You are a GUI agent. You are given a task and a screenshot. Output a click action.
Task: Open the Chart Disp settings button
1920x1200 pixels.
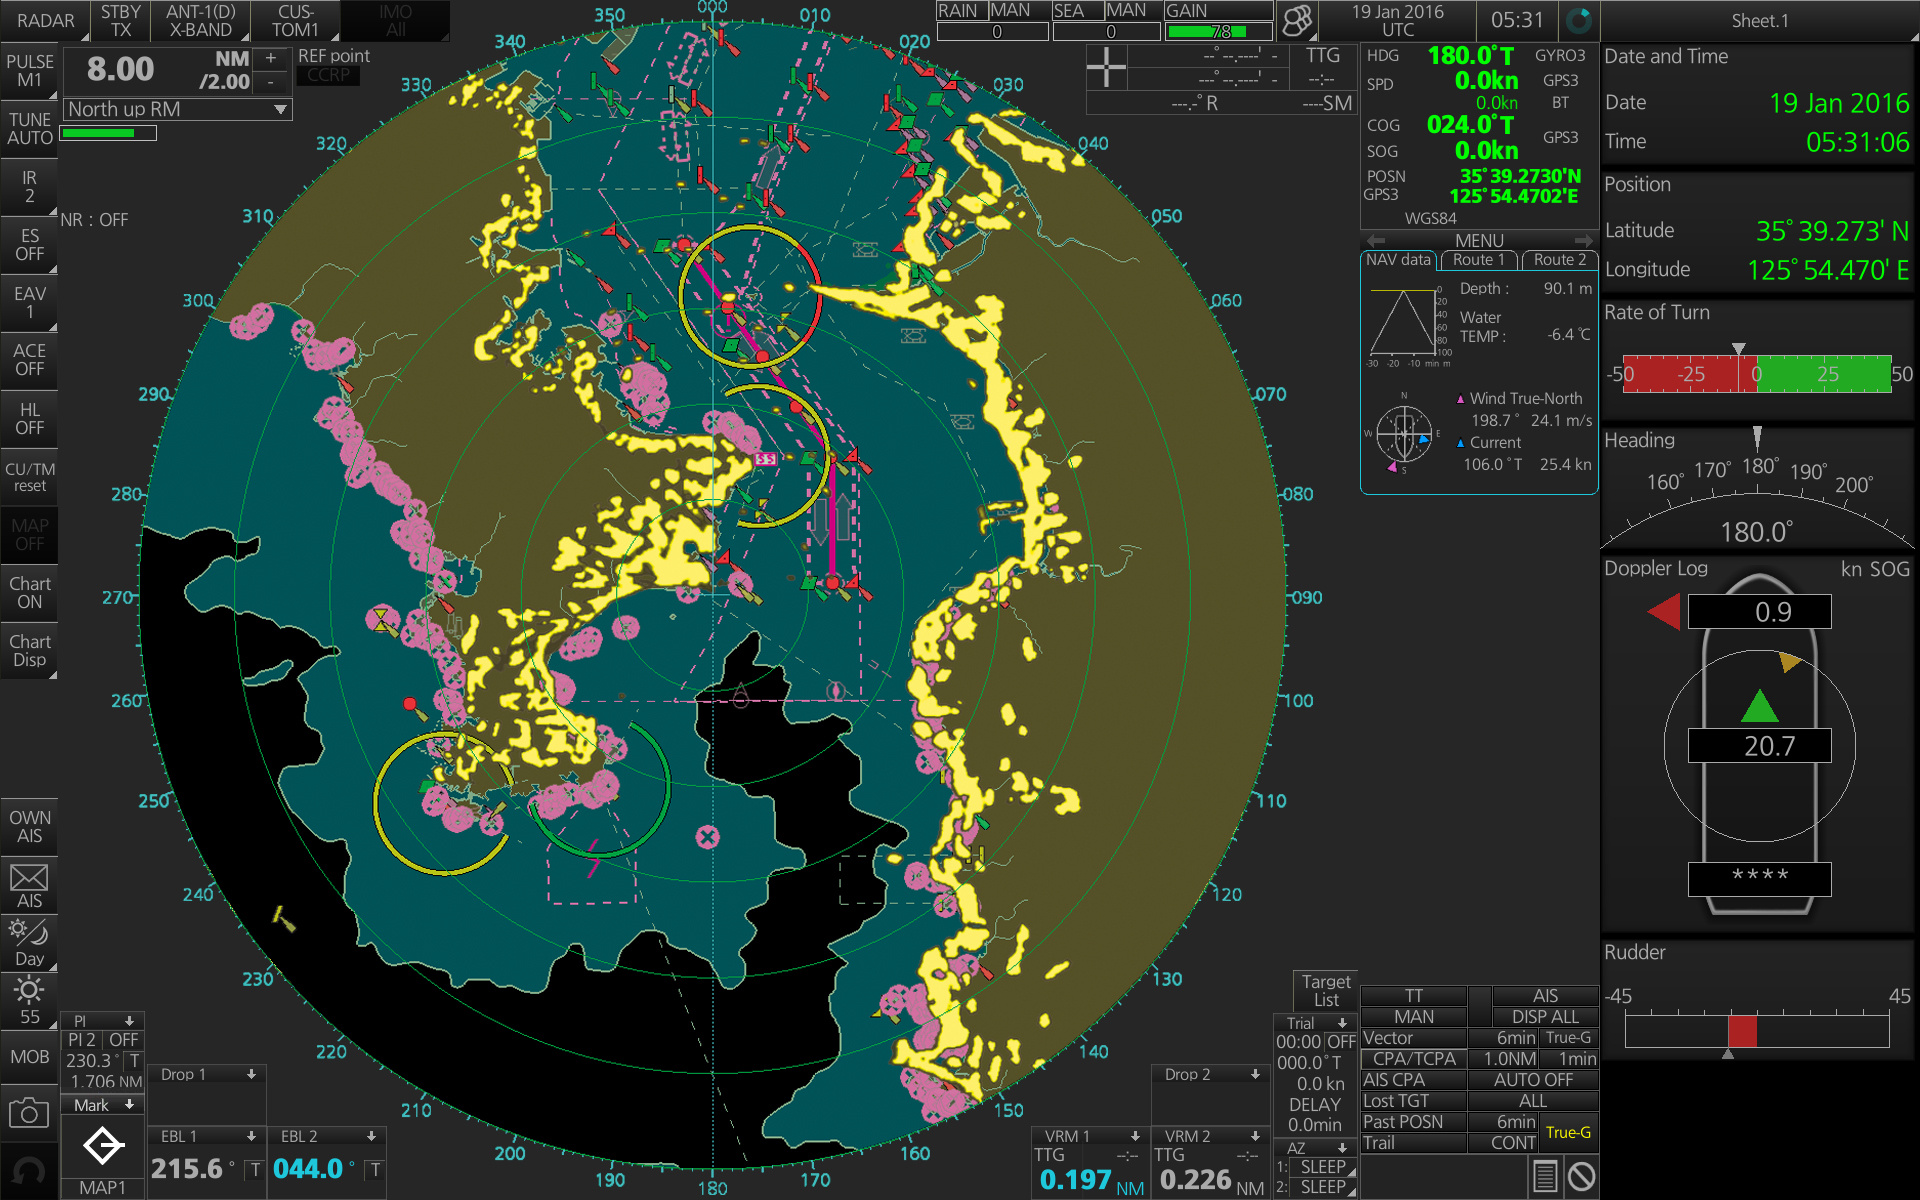coord(29,650)
